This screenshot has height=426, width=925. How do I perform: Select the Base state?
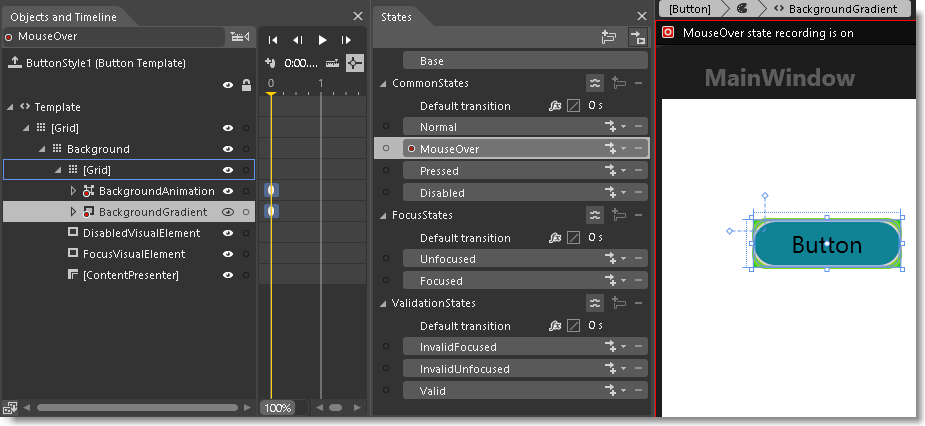[432, 61]
